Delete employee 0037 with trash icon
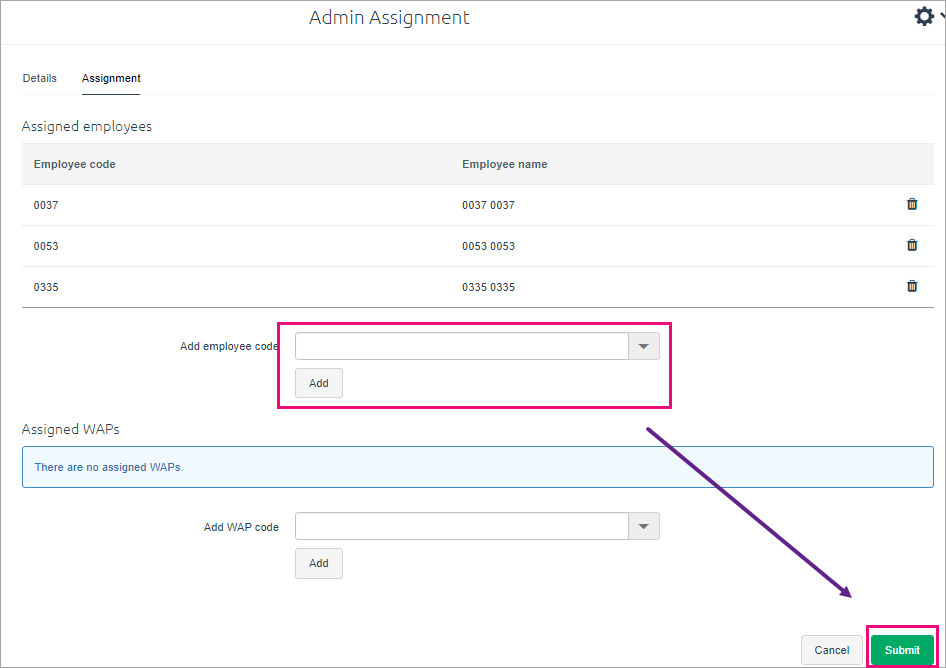This screenshot has width=946, height=668. click(912, 204)
